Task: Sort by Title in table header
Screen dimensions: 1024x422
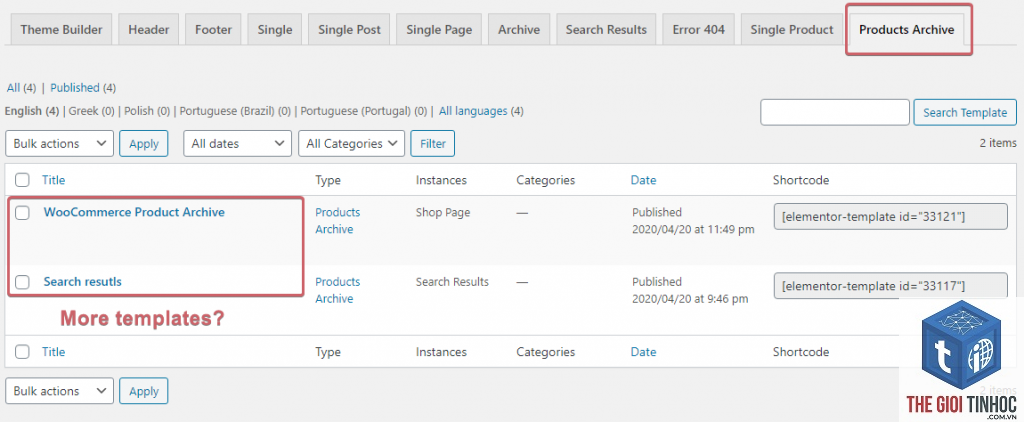Action: [54, 180]
